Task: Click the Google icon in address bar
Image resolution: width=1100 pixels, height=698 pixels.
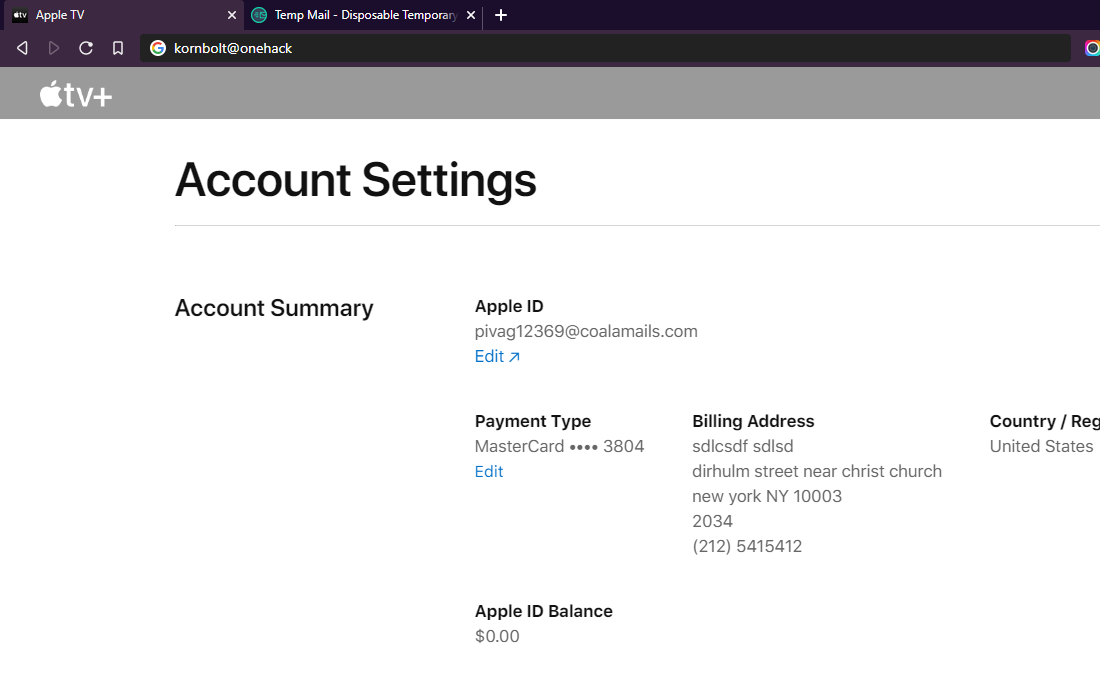Action: 158,48
